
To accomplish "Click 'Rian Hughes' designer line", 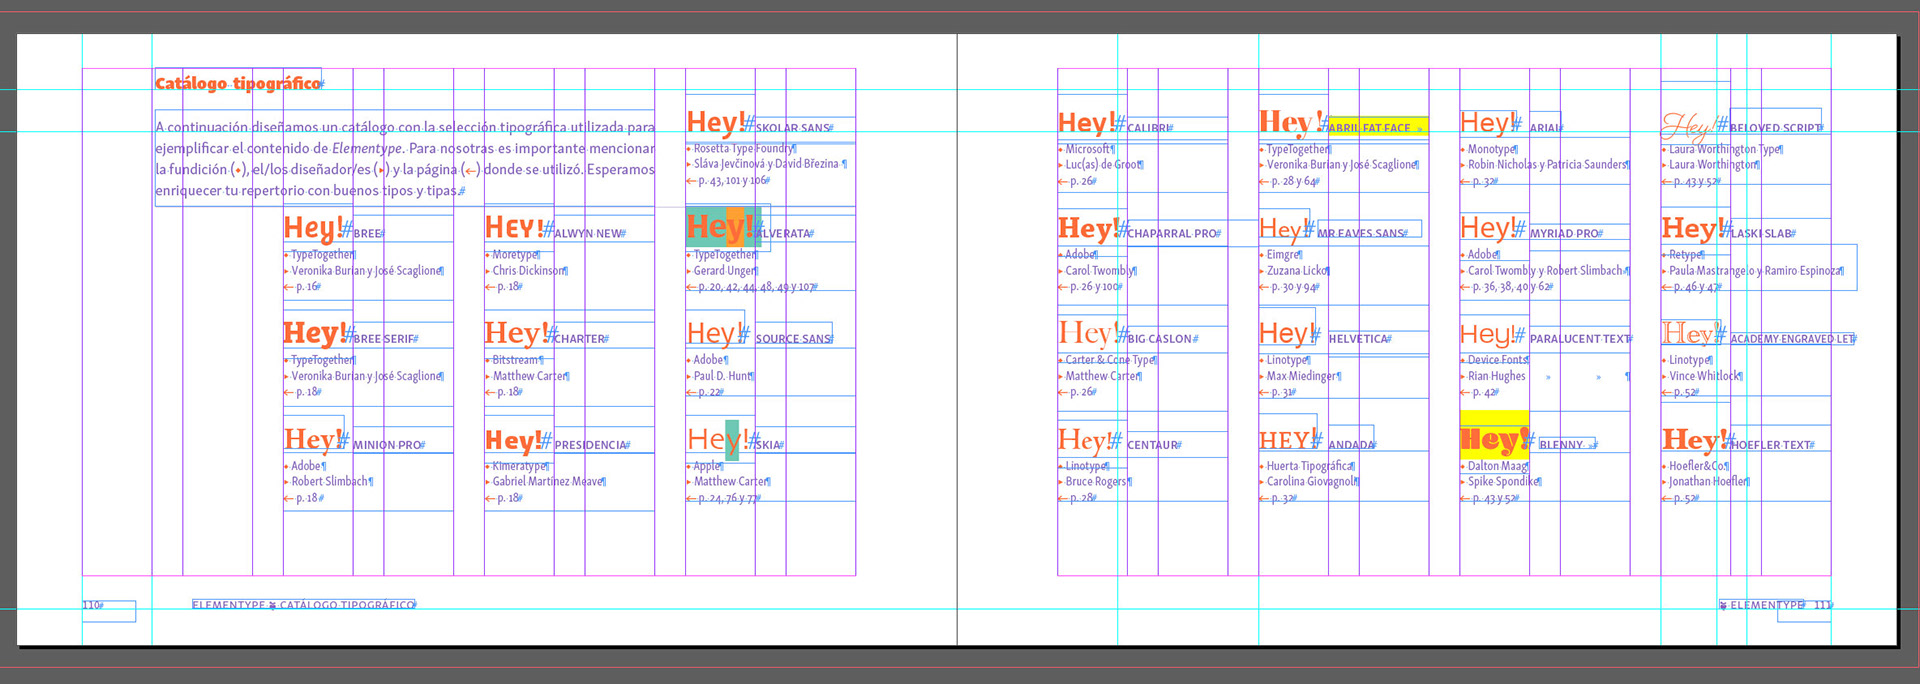I will point(1497,376).
